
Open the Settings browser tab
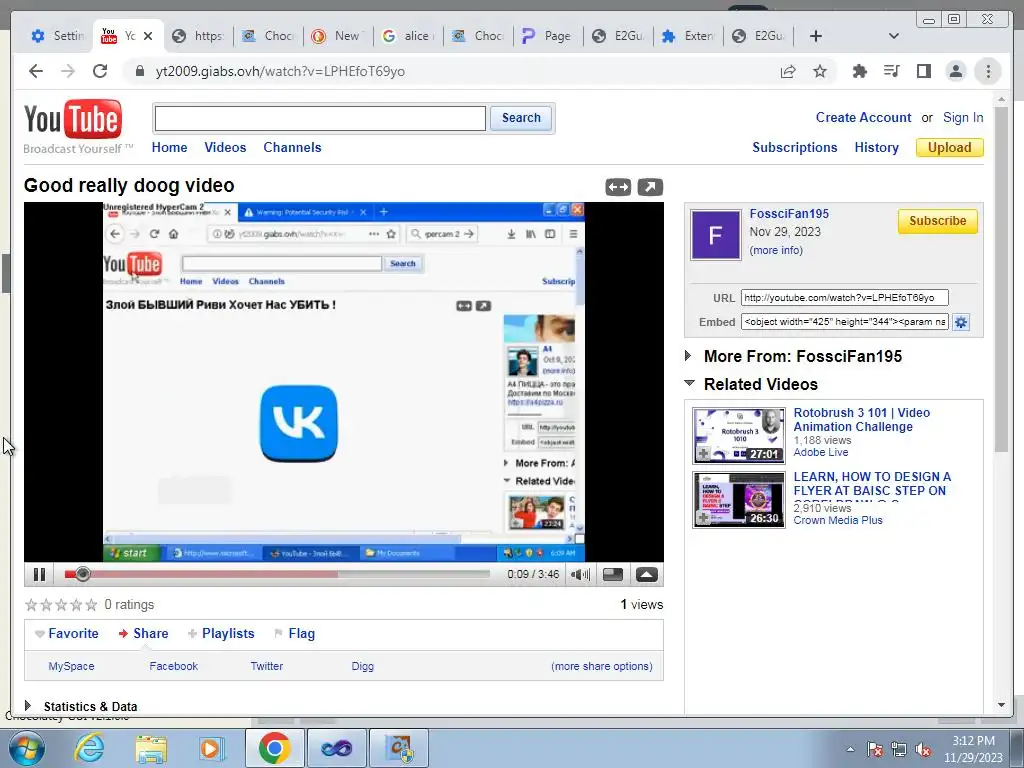pos(57,36)
